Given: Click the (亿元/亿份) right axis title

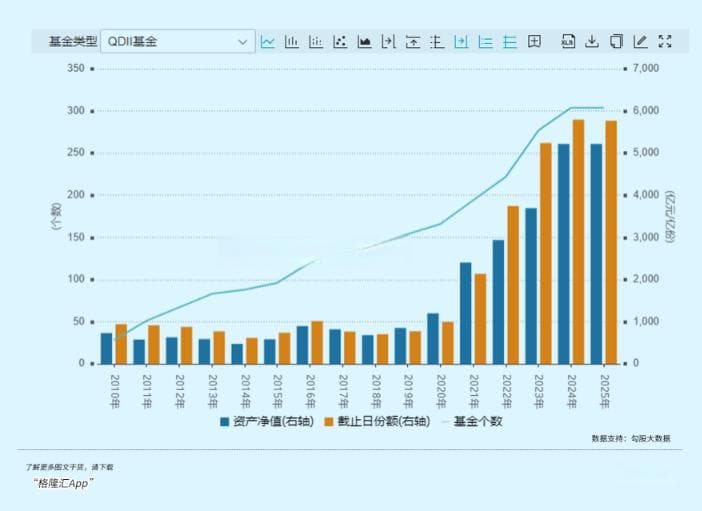Looking at the screenshot, I should [670, 217].
